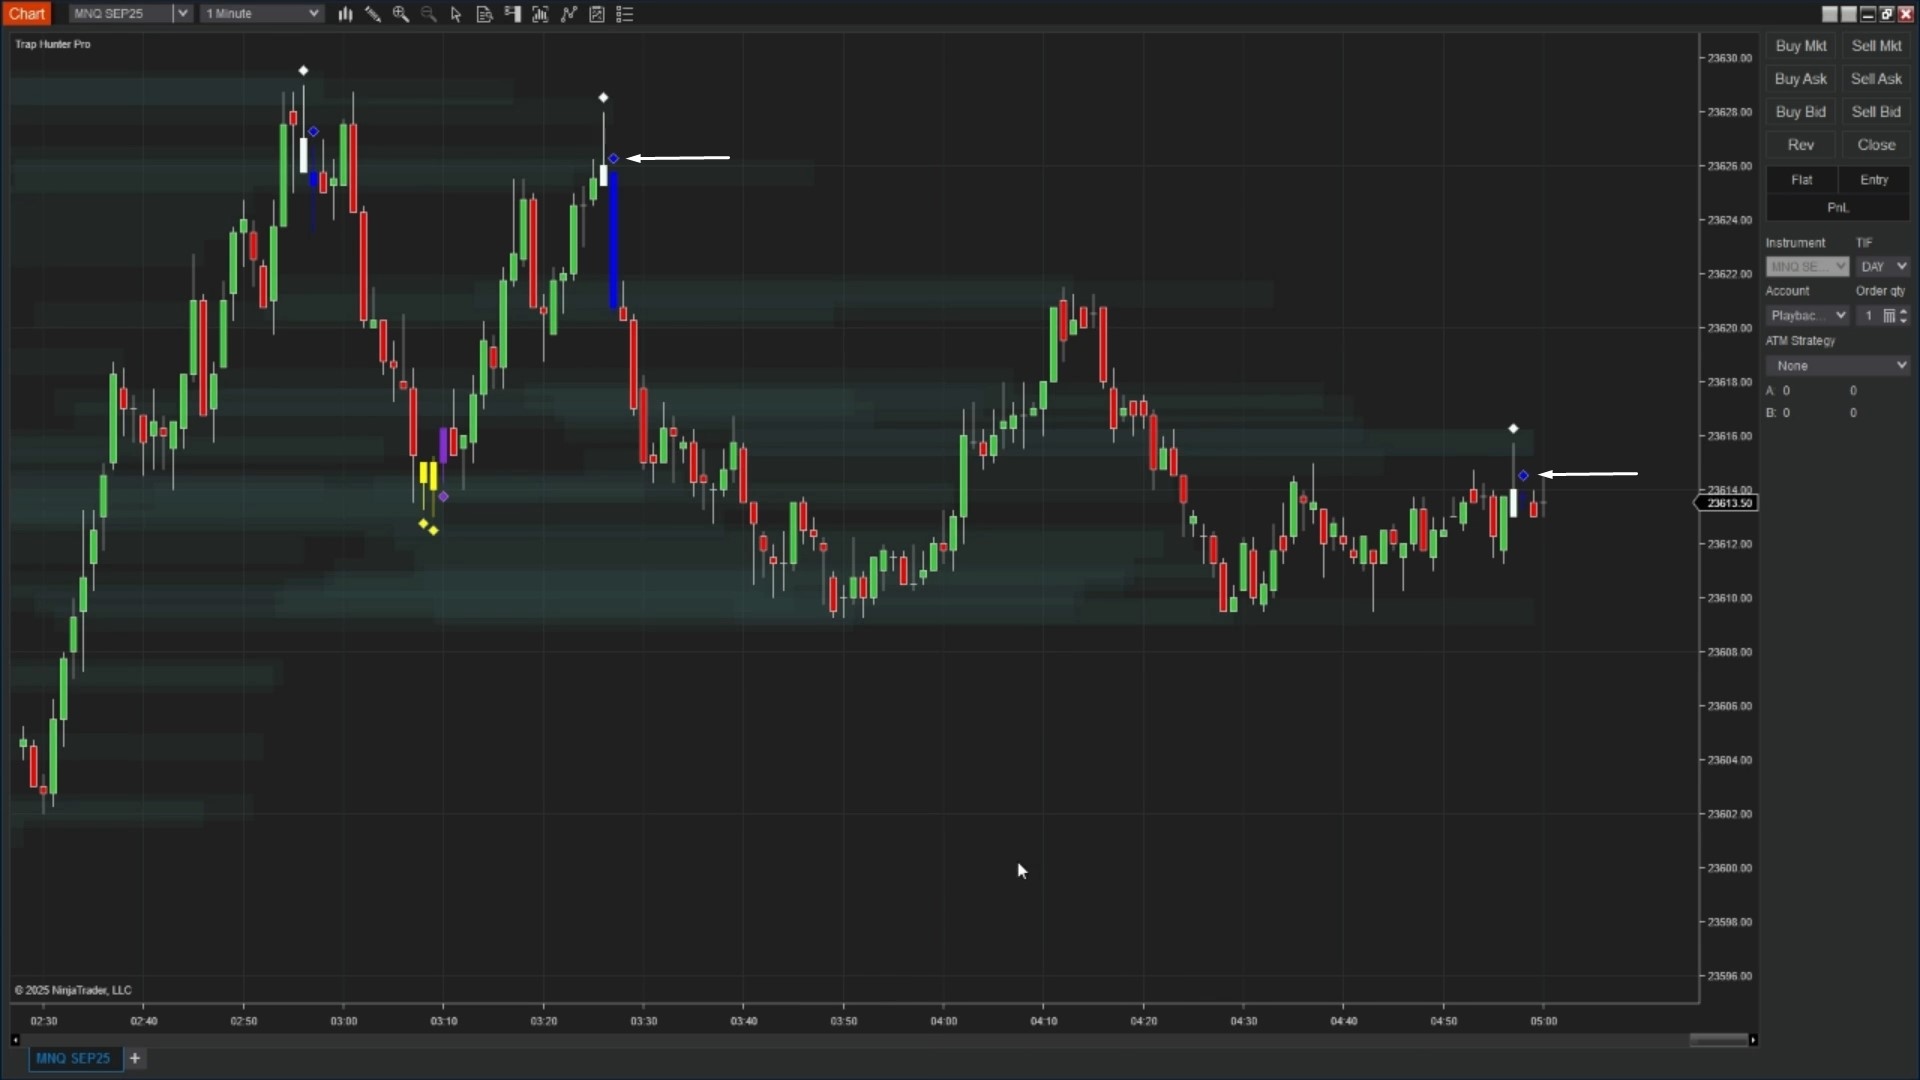Toggle the PnL display

(1838, 207)
